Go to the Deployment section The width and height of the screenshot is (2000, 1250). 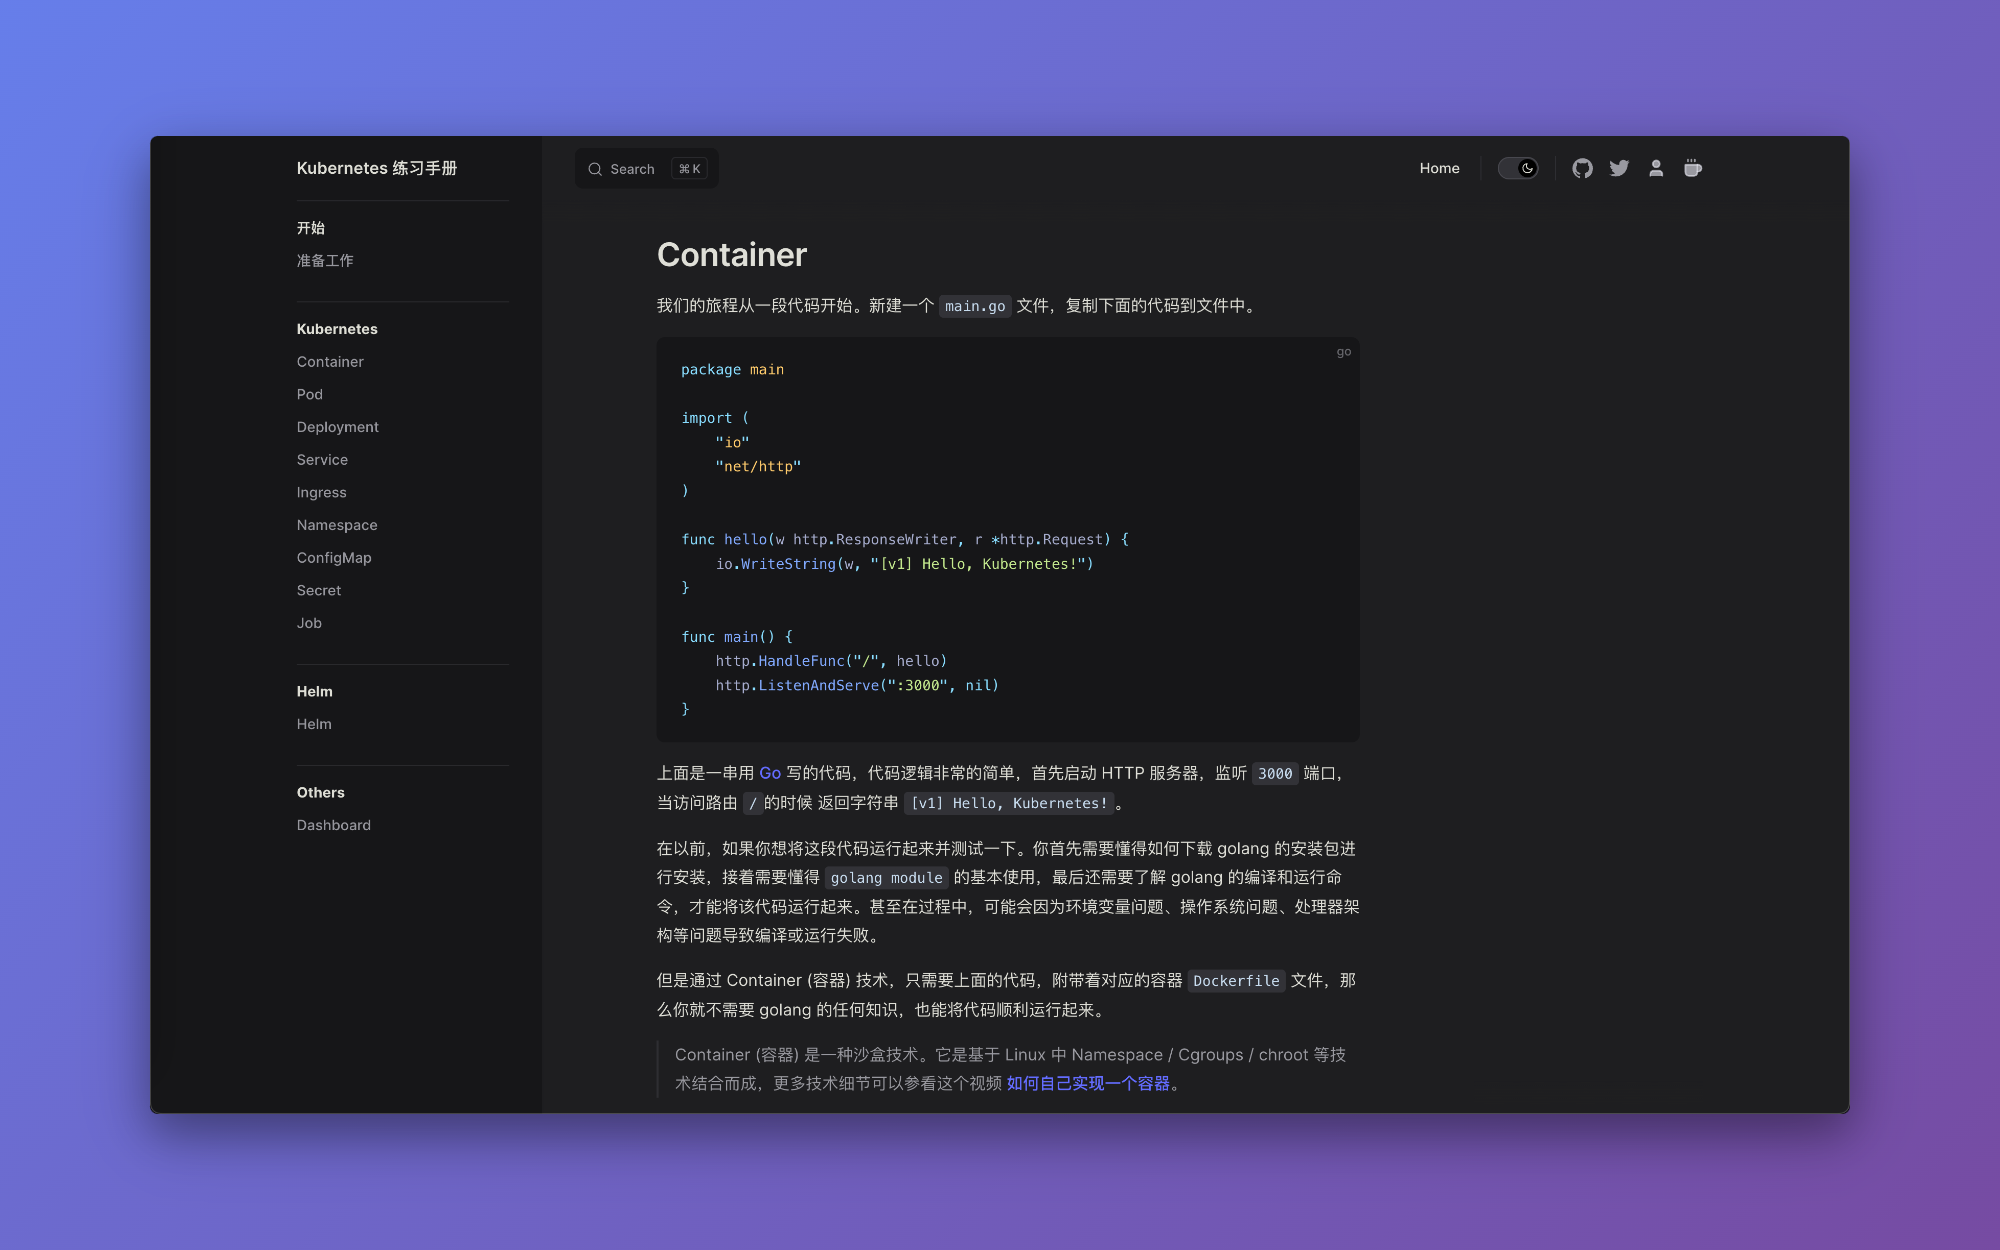(337, 427)
